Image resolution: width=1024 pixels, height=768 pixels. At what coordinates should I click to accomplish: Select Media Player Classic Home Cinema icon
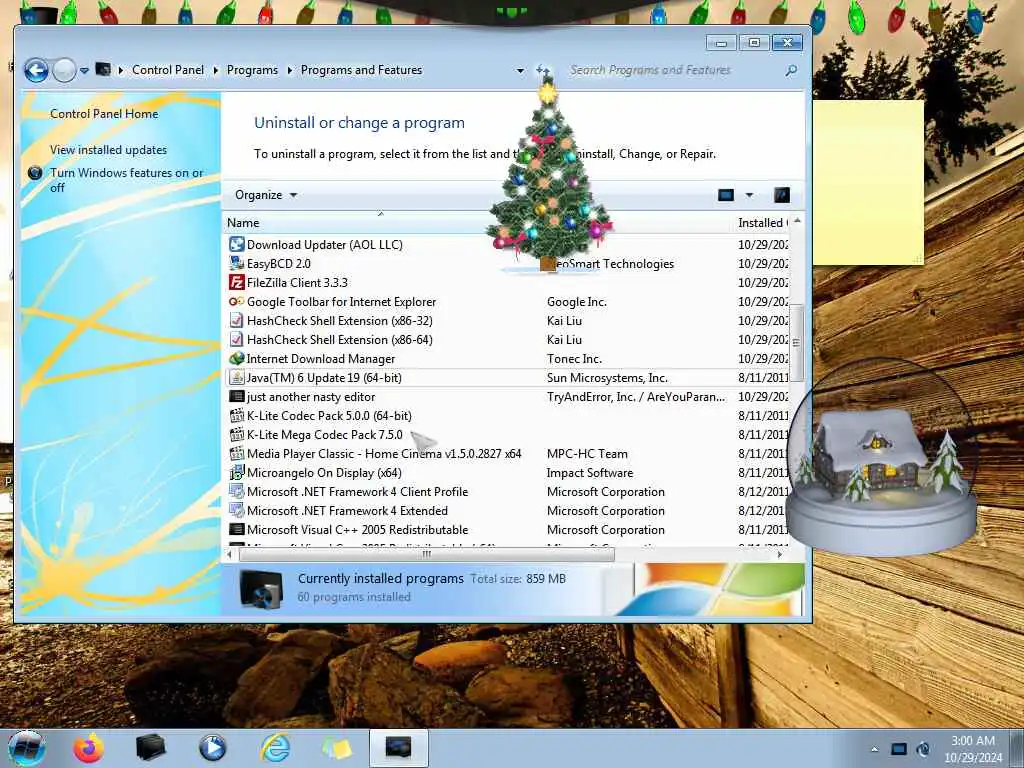click(236, 453)
